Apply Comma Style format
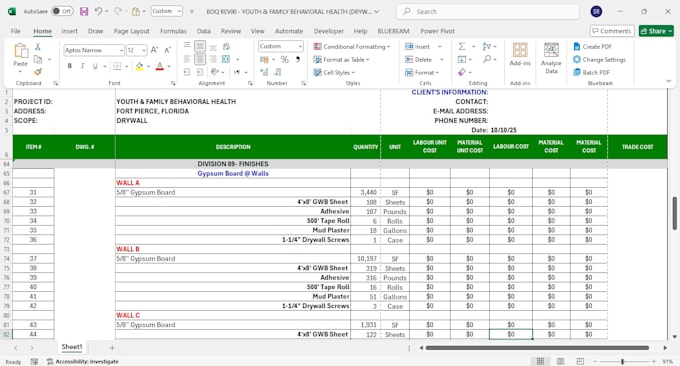 (x=298, y=59)
